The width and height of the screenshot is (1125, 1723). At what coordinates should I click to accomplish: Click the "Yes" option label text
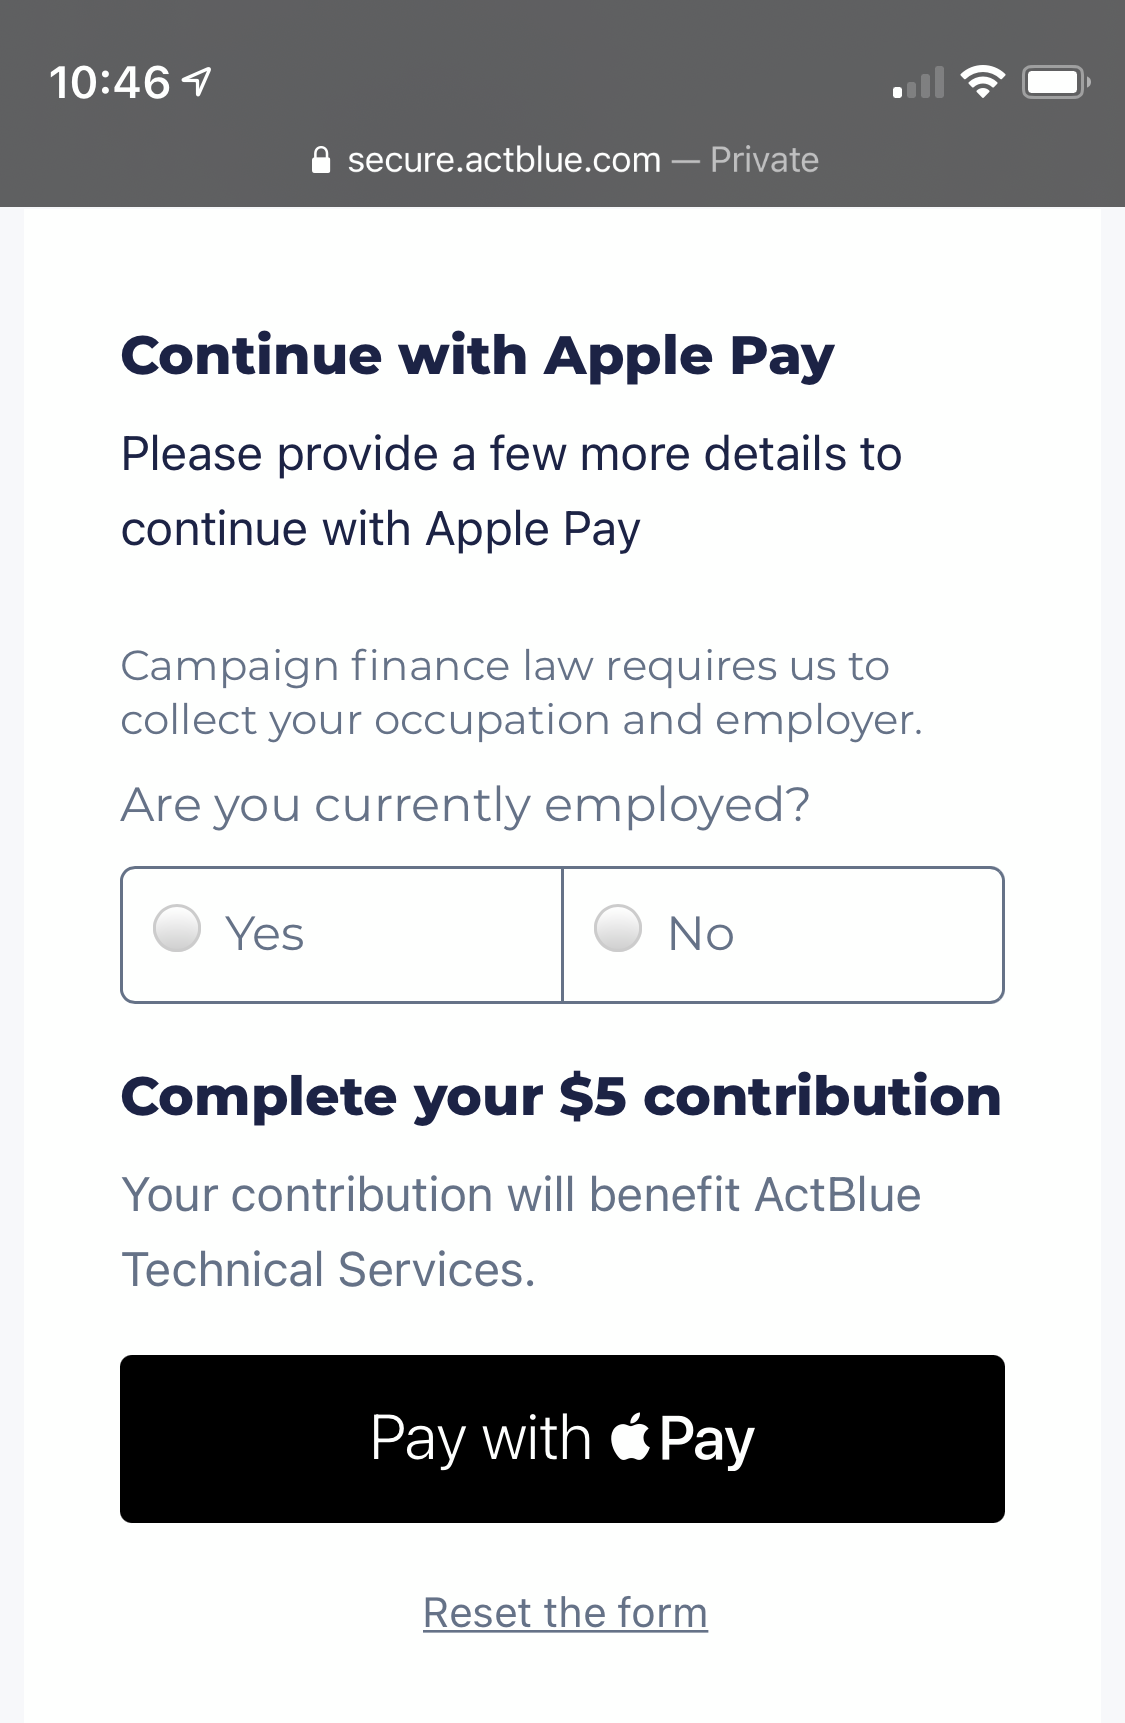(264, 934)
